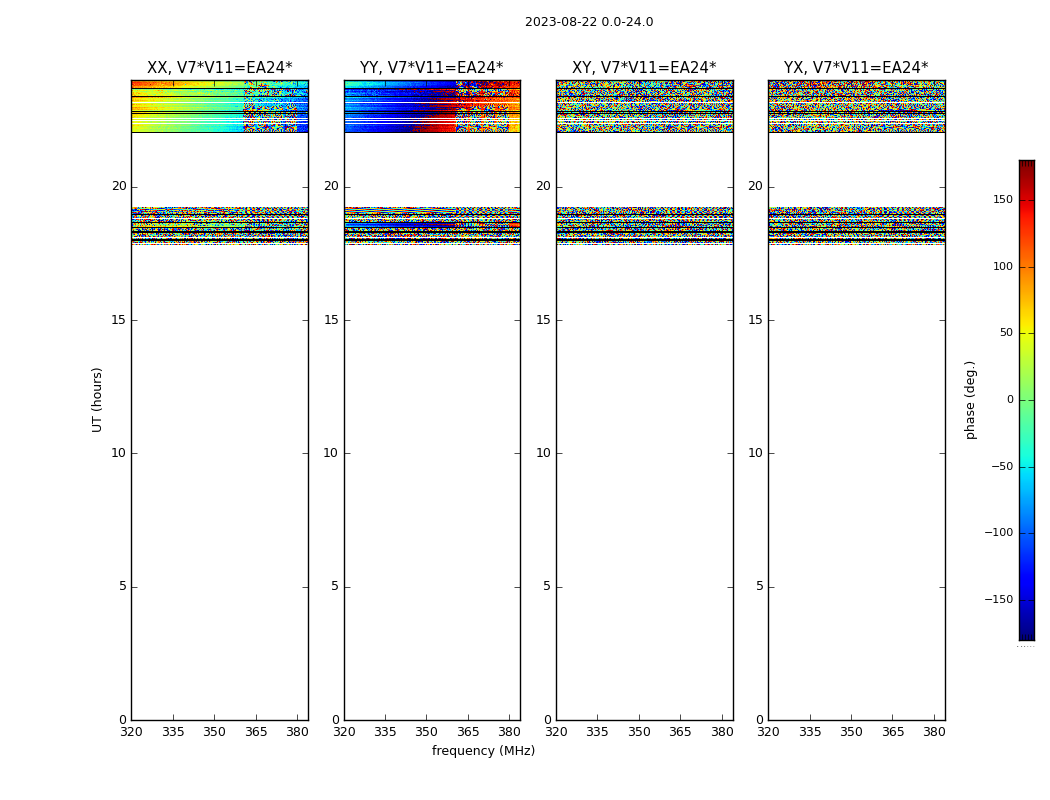Click the phase colorbar gradient strip
This screenshot has height=800, width=1050.
(1027, 400)
